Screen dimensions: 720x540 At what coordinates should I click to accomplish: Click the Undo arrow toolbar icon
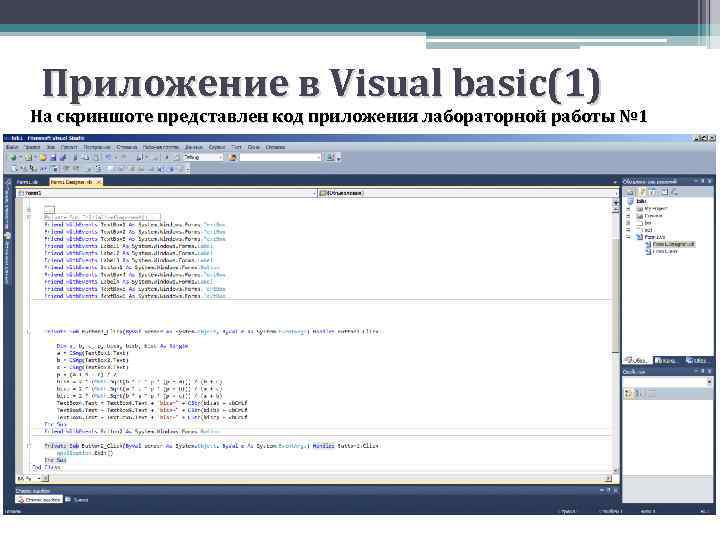(109, 158)
